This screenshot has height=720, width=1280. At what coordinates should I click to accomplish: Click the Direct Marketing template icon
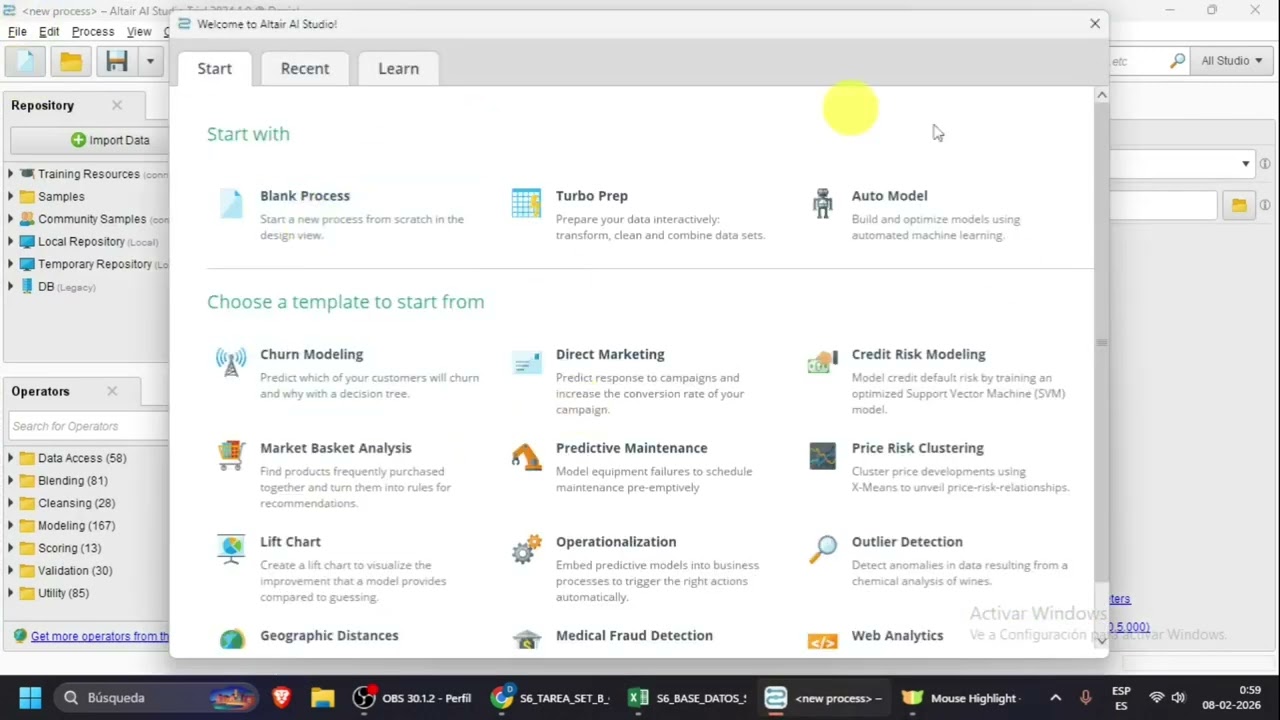click(526, 362)
